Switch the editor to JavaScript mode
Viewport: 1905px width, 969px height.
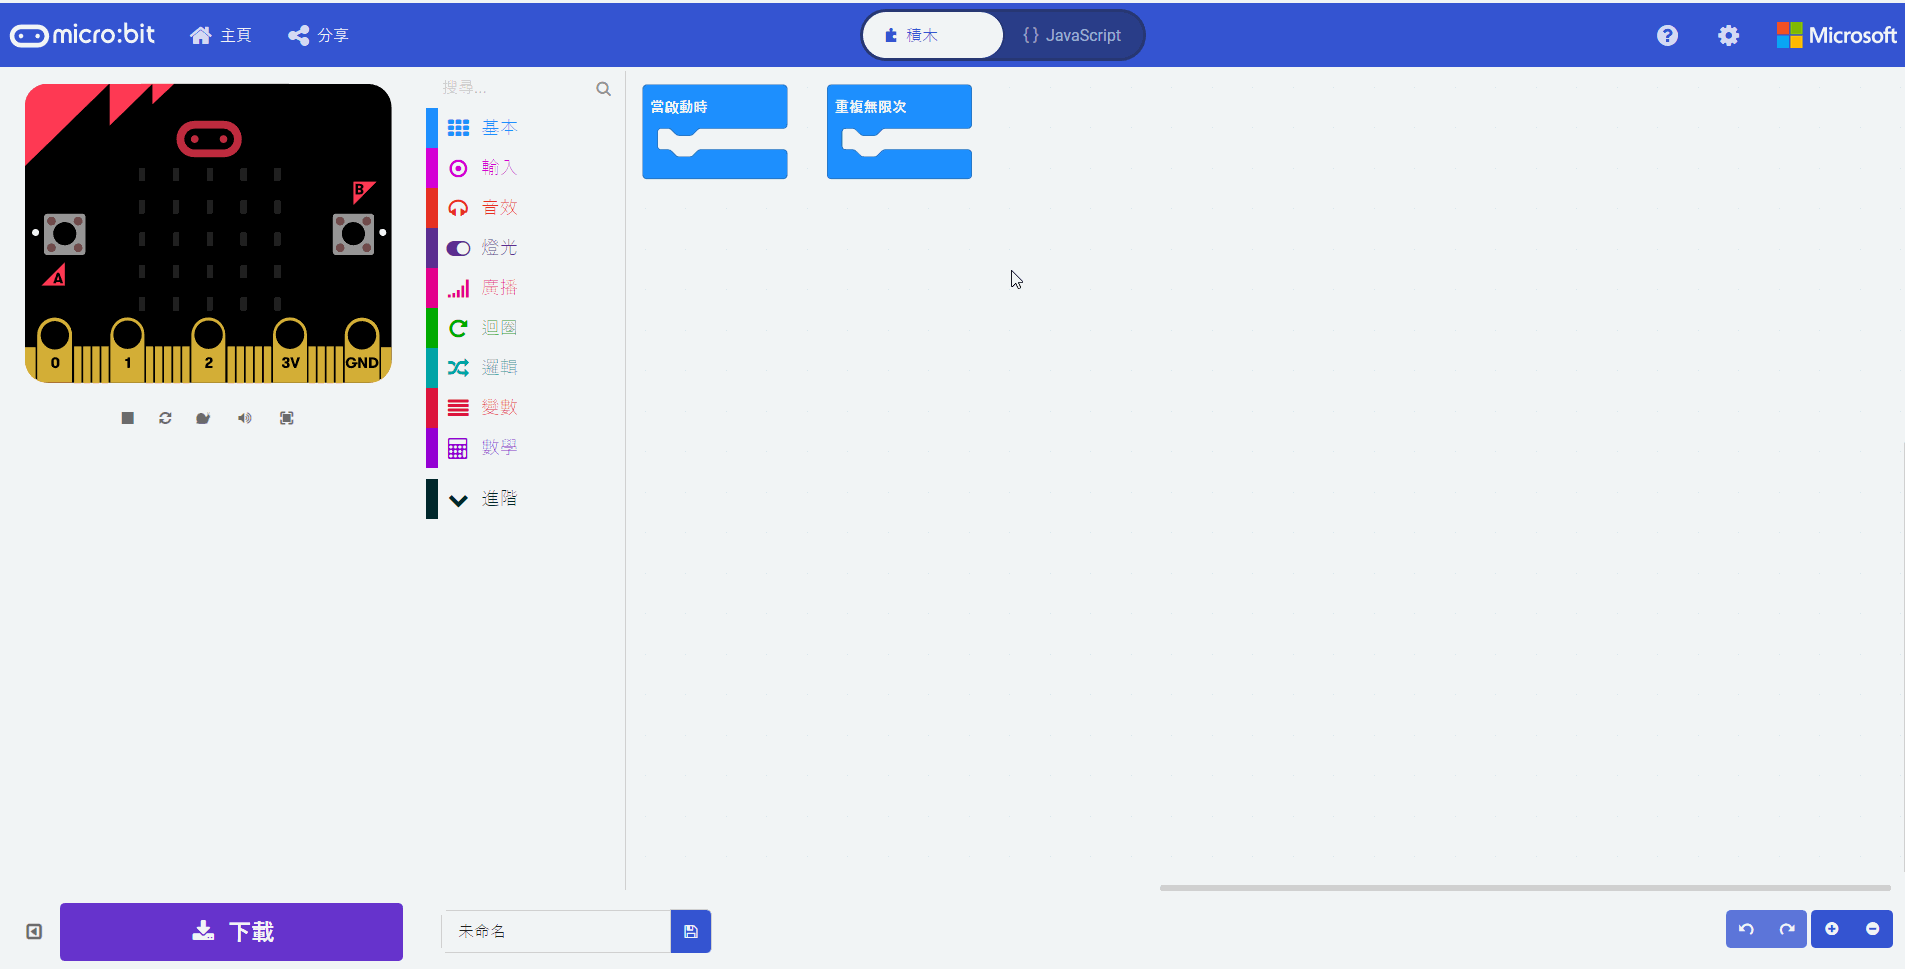[x=1074, y=35]
